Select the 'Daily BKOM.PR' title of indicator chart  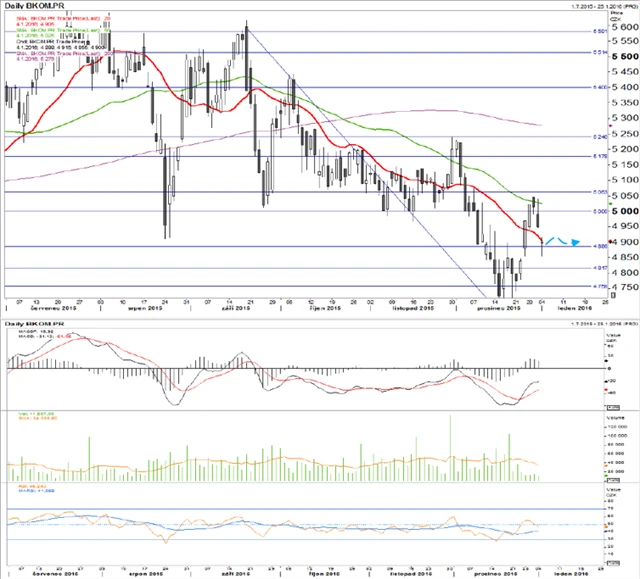pyautogui.click(x=34, y=324)
